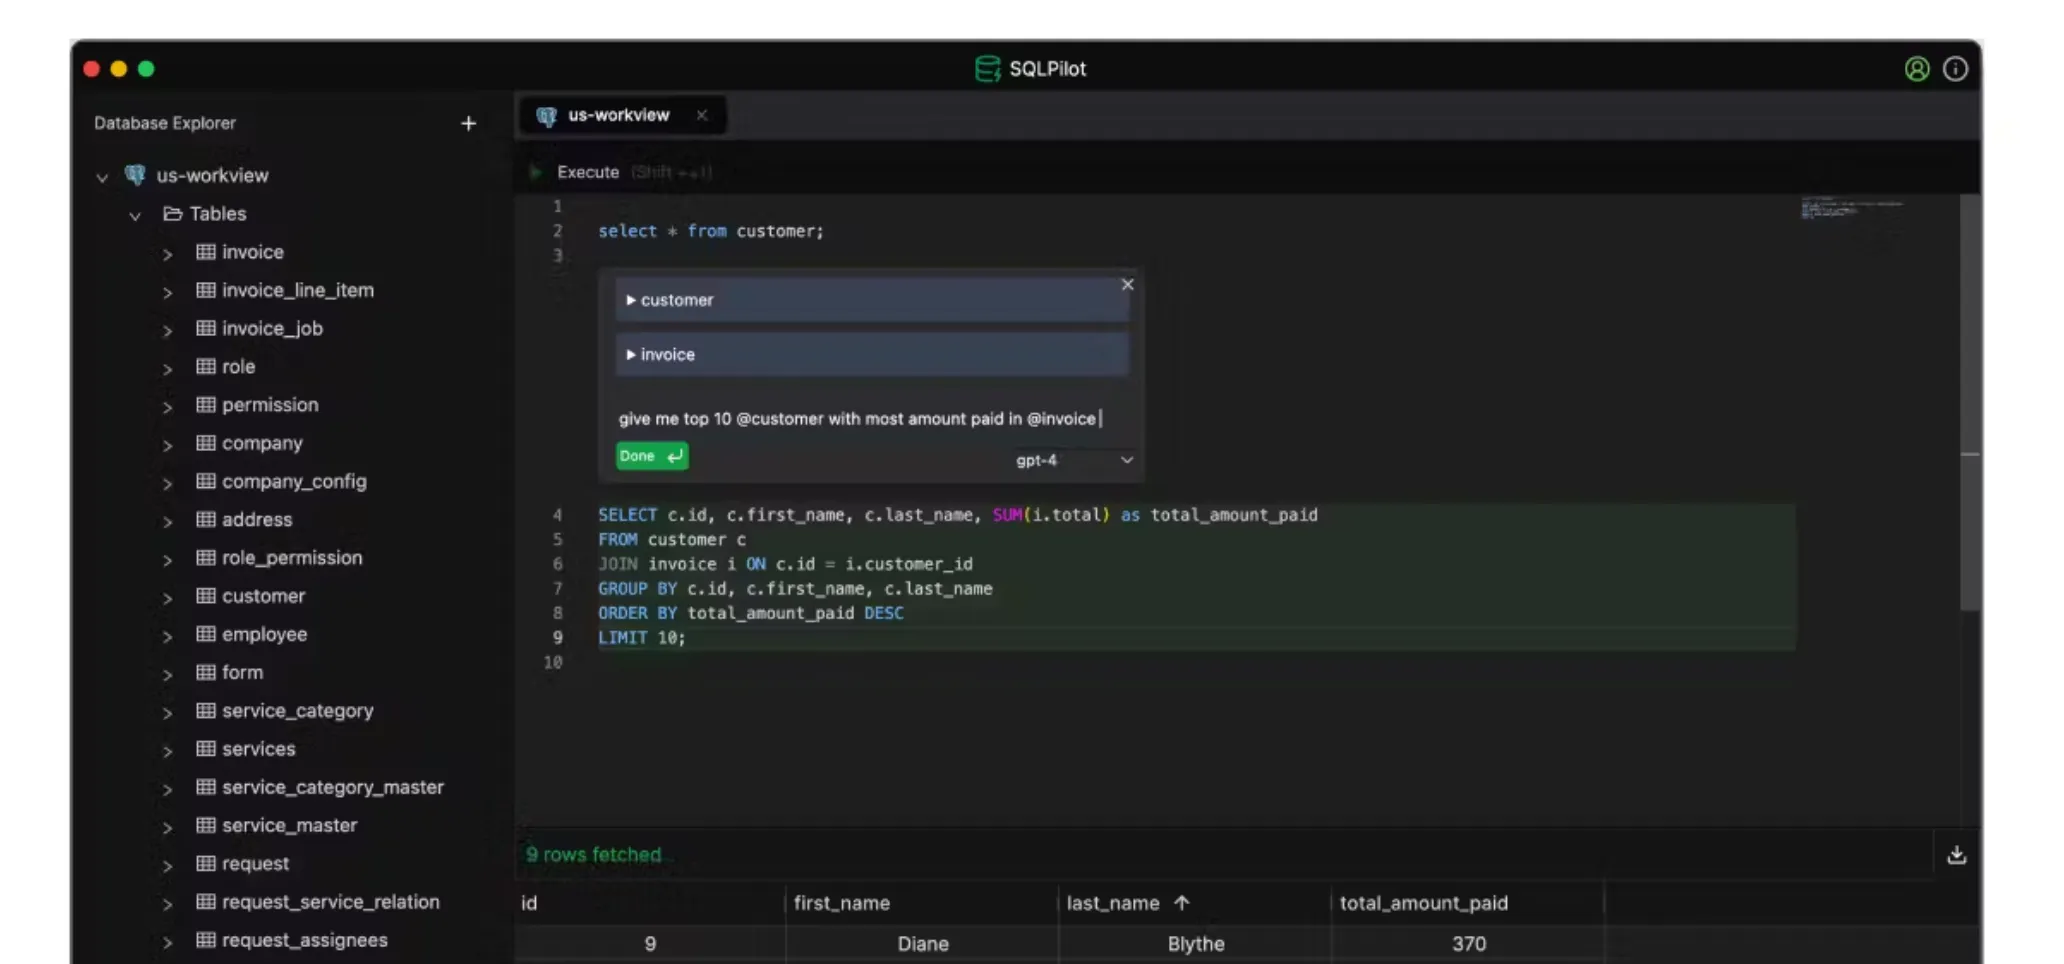Select the request_assignees table name
Viewport: 2064px width, 964px height.
coord(305,940)
